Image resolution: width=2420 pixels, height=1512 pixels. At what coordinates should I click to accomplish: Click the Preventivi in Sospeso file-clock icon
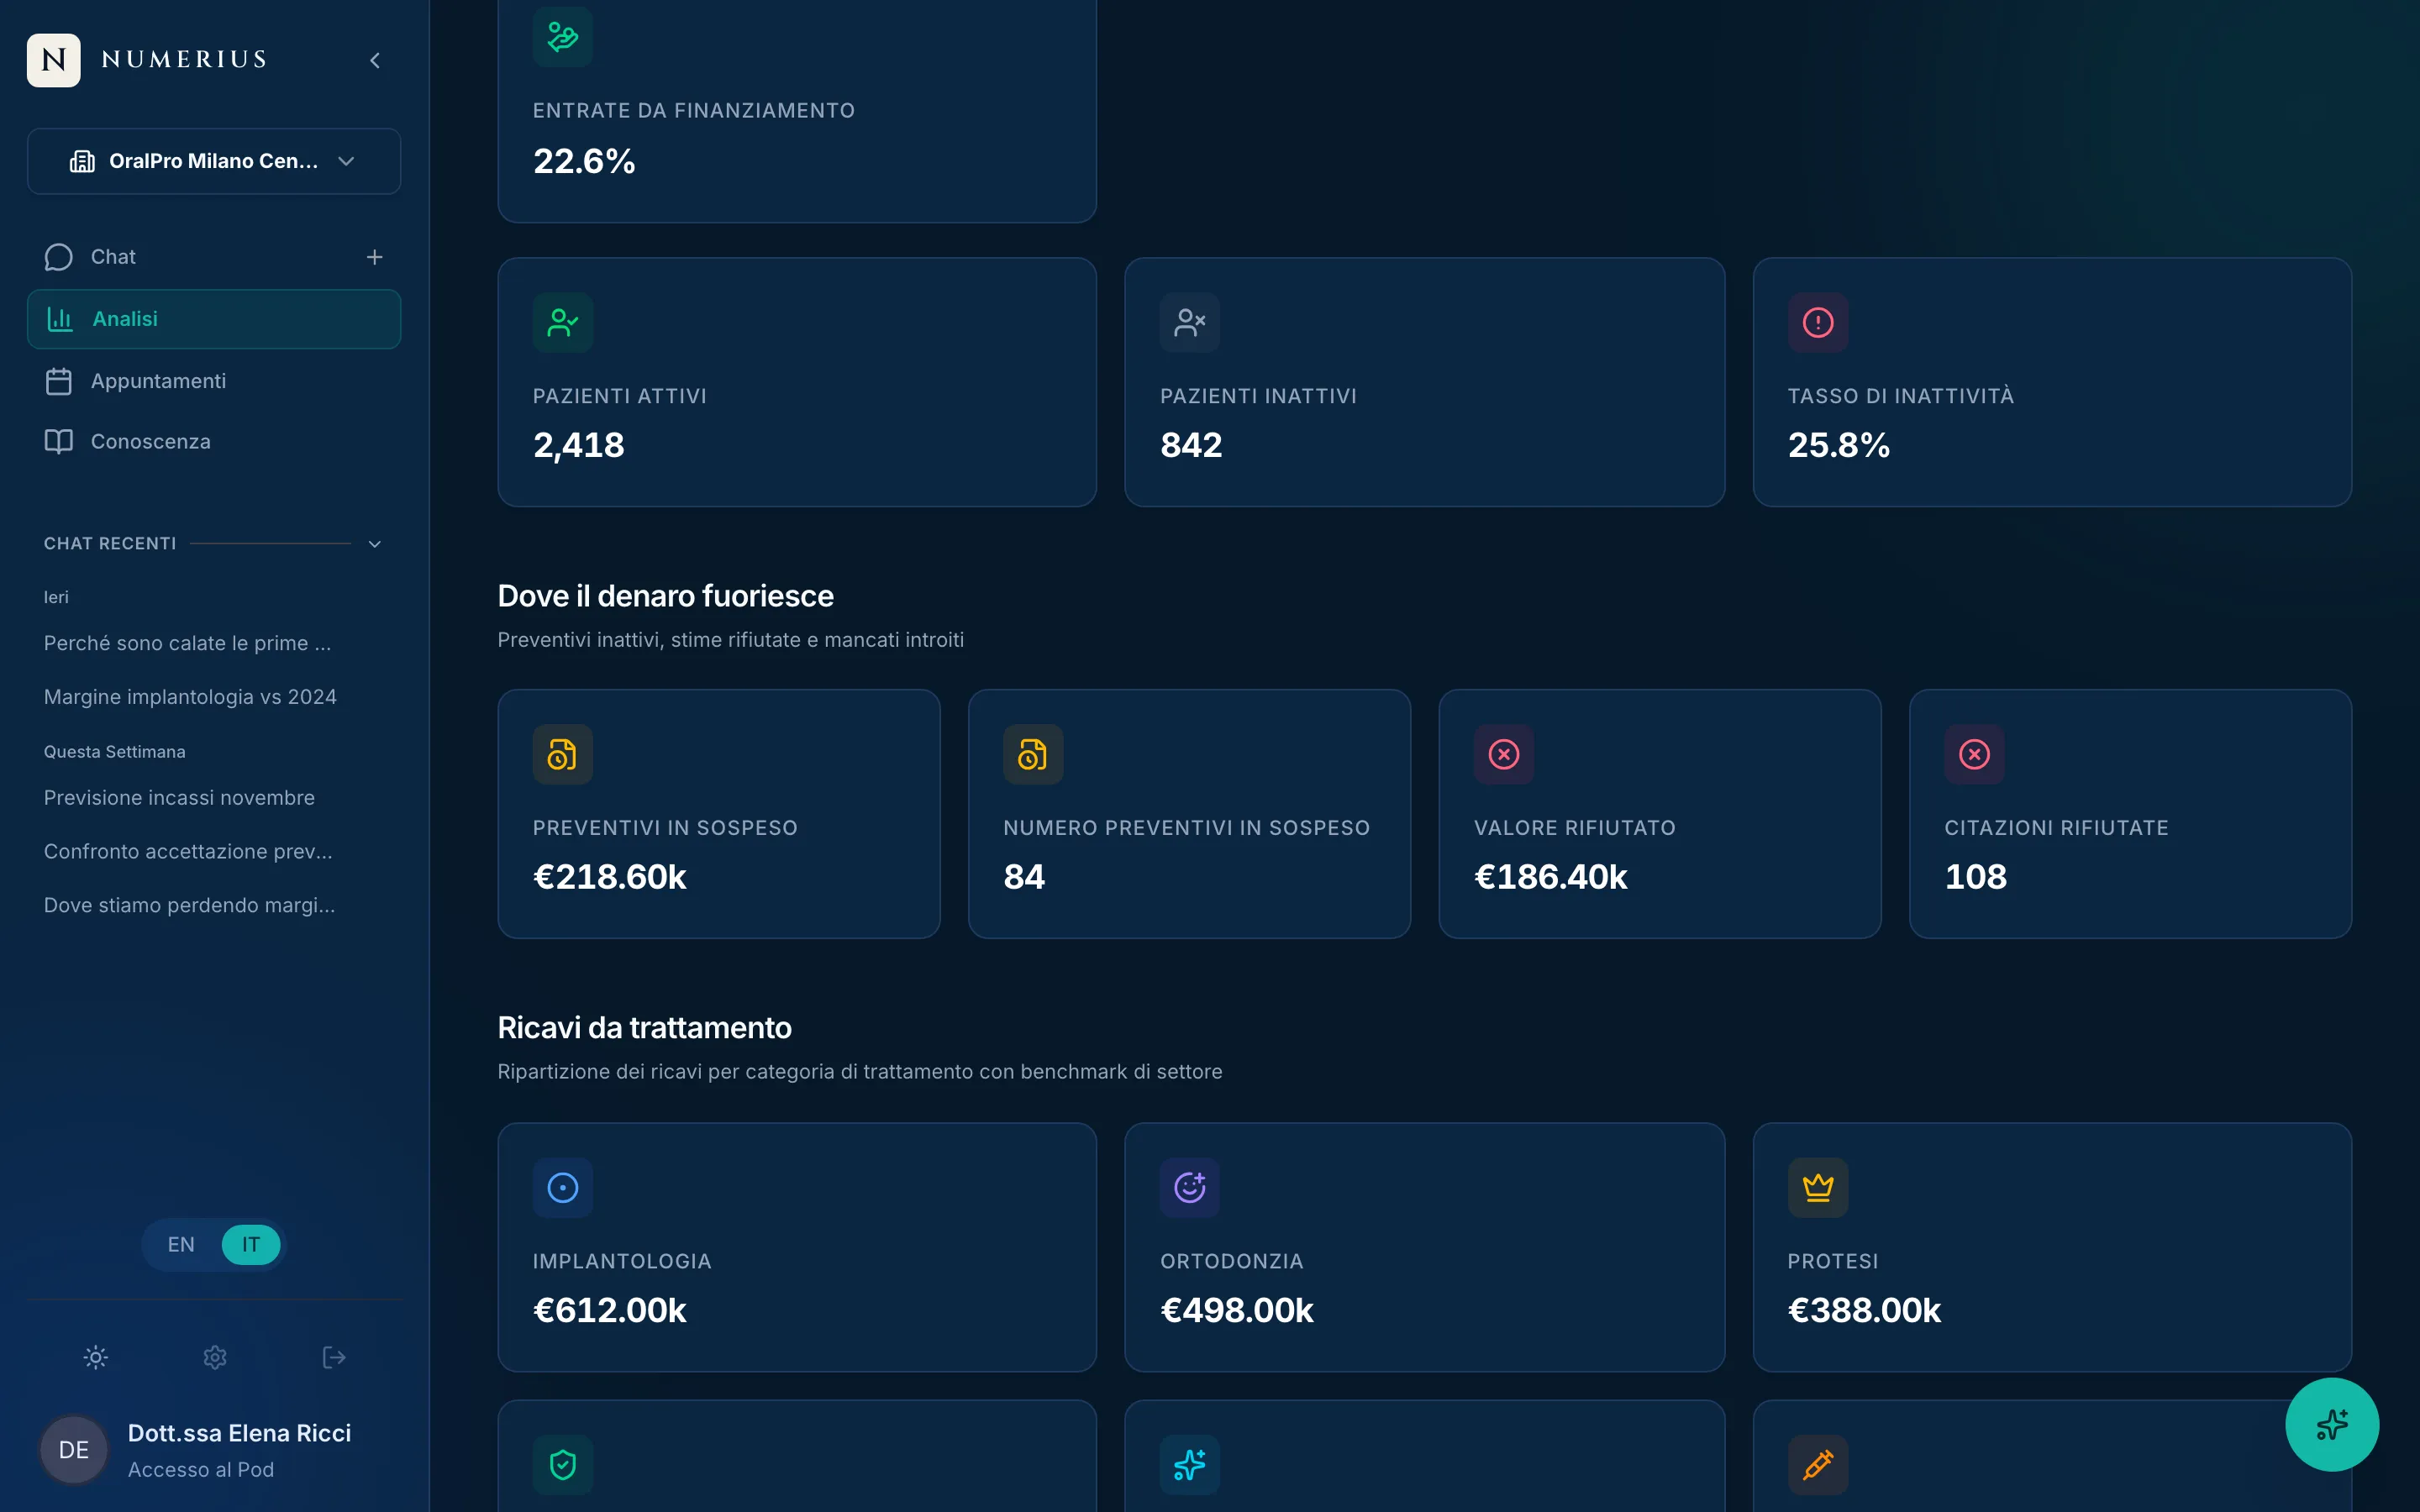(563, 754)
